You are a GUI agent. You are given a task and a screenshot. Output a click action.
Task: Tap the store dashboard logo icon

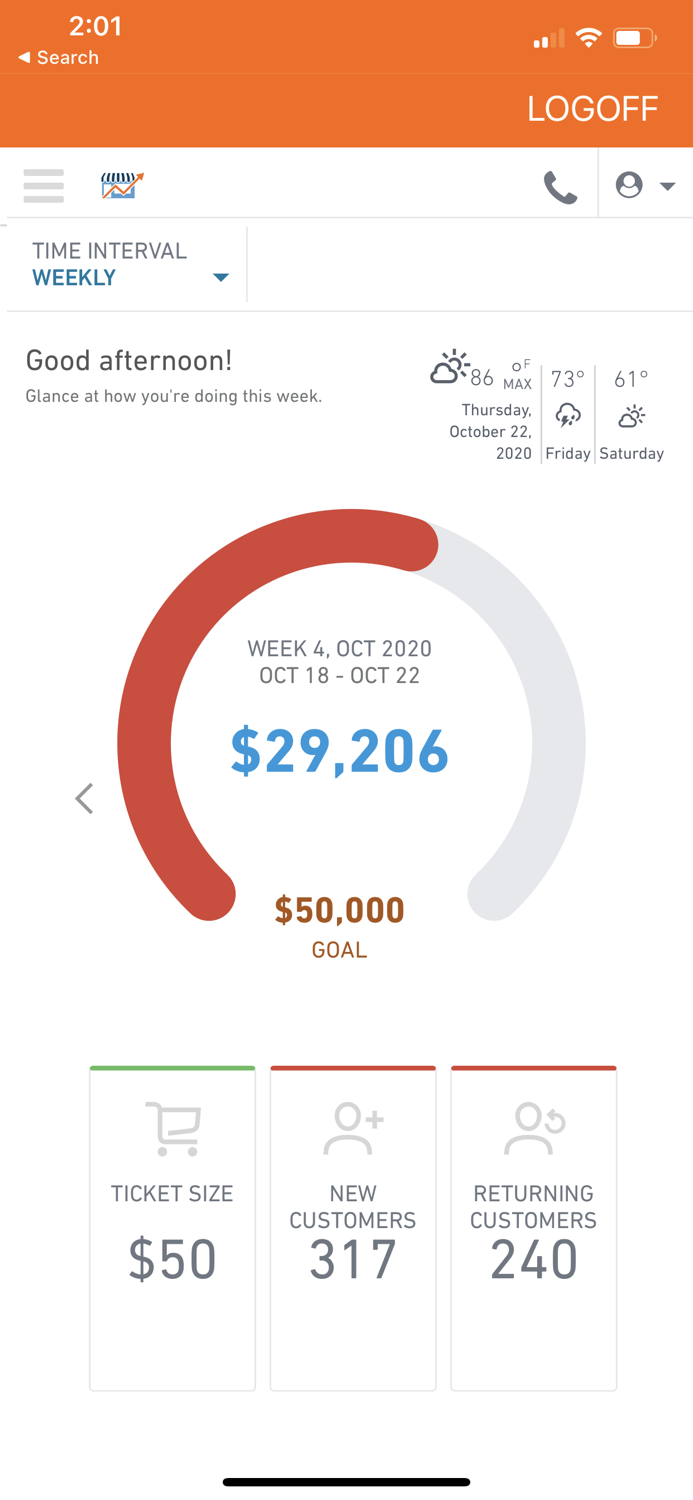tap(120, 183)
